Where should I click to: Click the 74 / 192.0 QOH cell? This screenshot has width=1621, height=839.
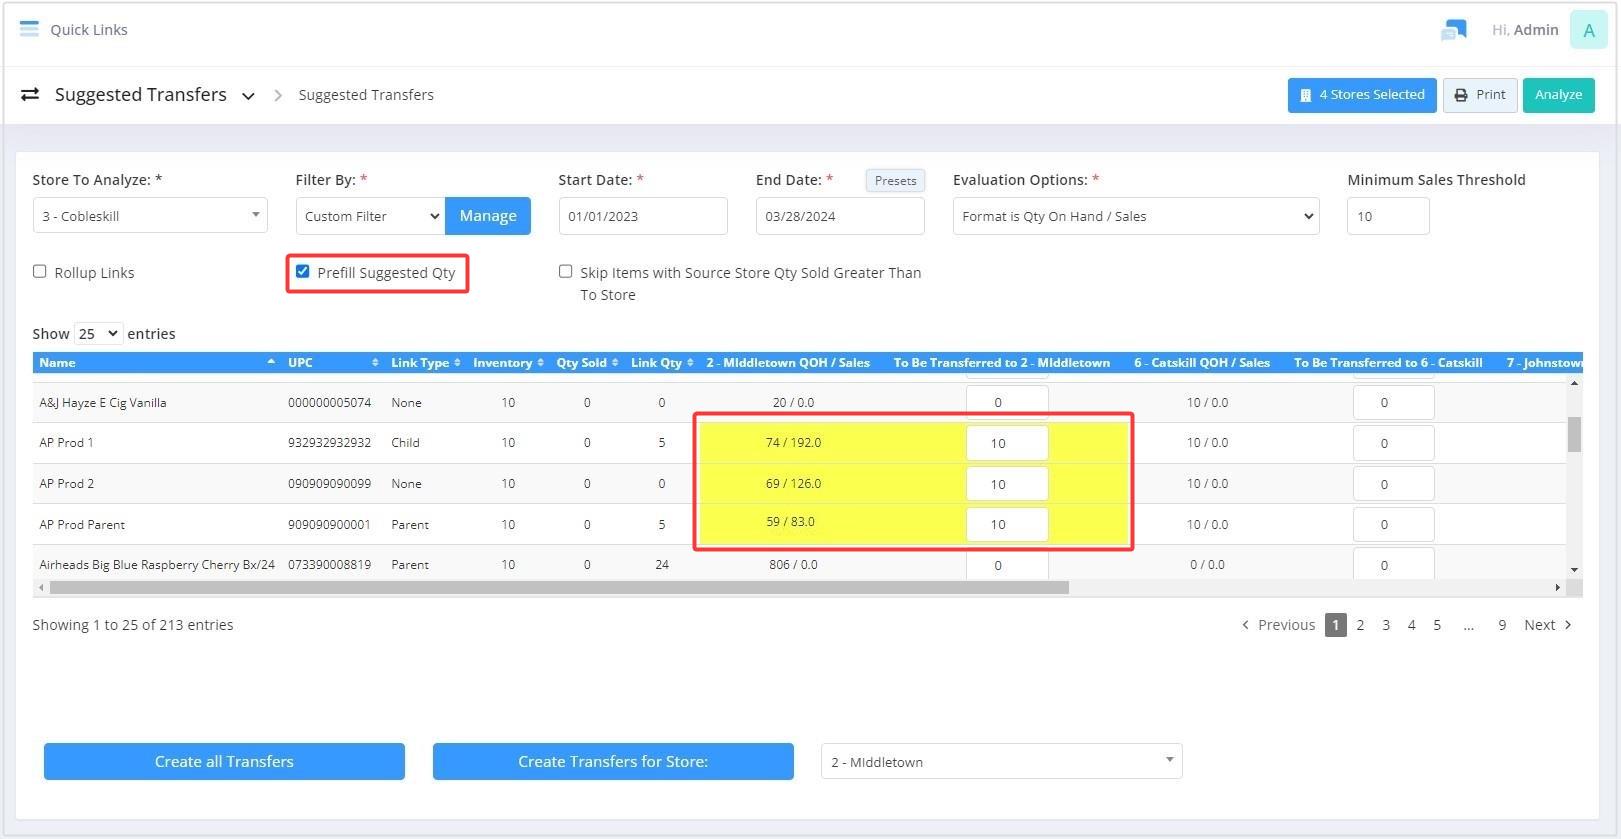(x=793, y=442)
